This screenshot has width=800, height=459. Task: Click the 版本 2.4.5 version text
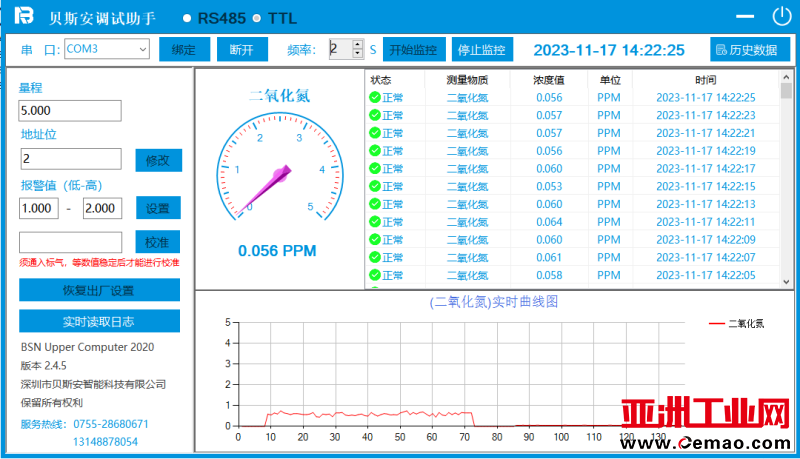pyautogui.click(x=43, y=366)
